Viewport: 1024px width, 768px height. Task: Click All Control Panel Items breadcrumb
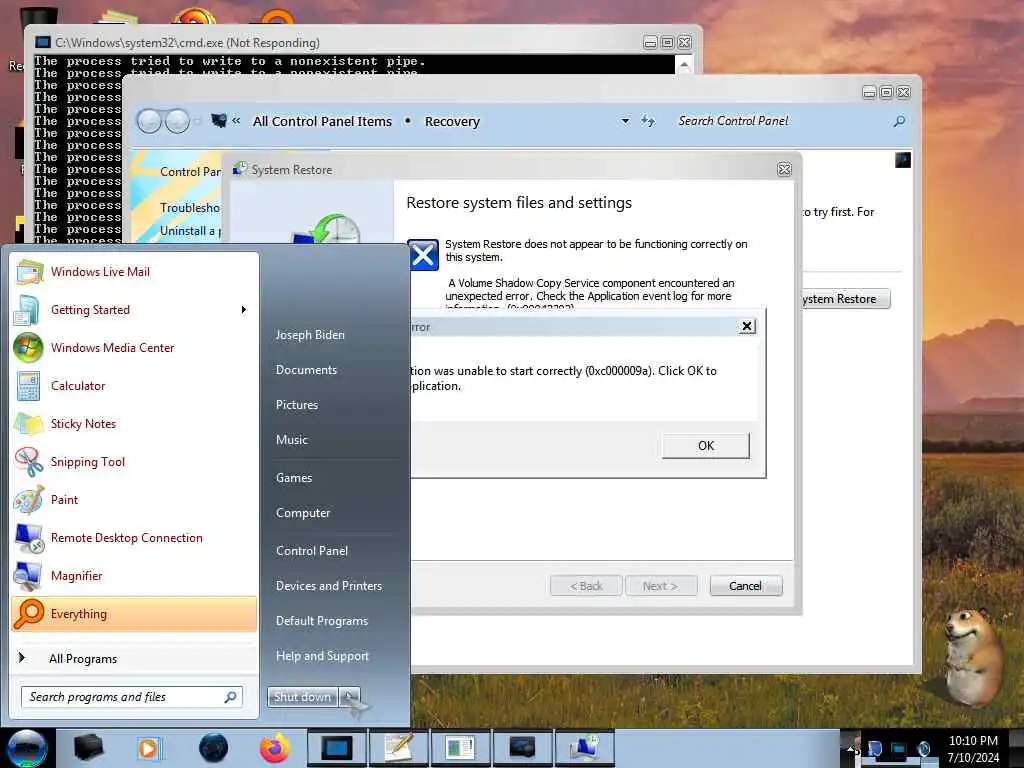(322, 121)
